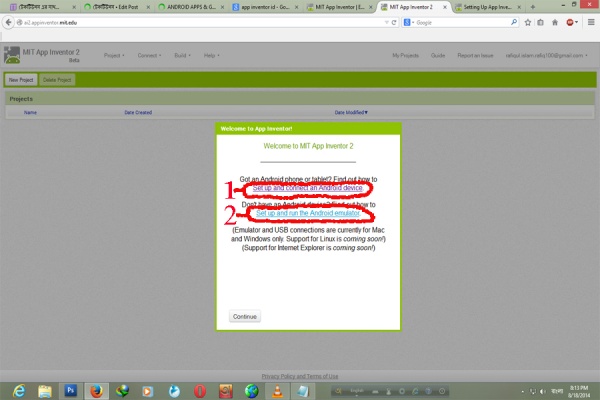The image size is (600, 400).
Task: Click the Delete Project button
Action: tap(57, 80)
